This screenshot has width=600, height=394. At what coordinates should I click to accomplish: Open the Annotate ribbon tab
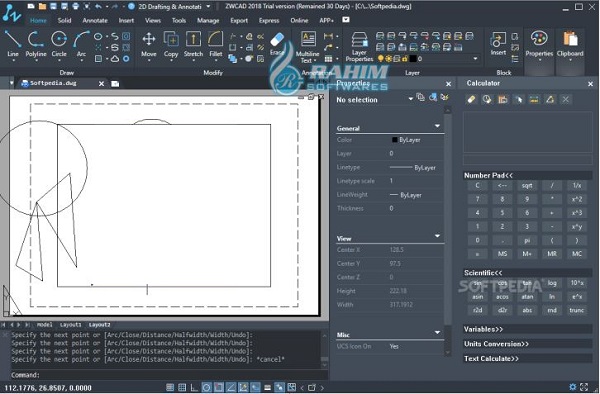tap(95, 20)
